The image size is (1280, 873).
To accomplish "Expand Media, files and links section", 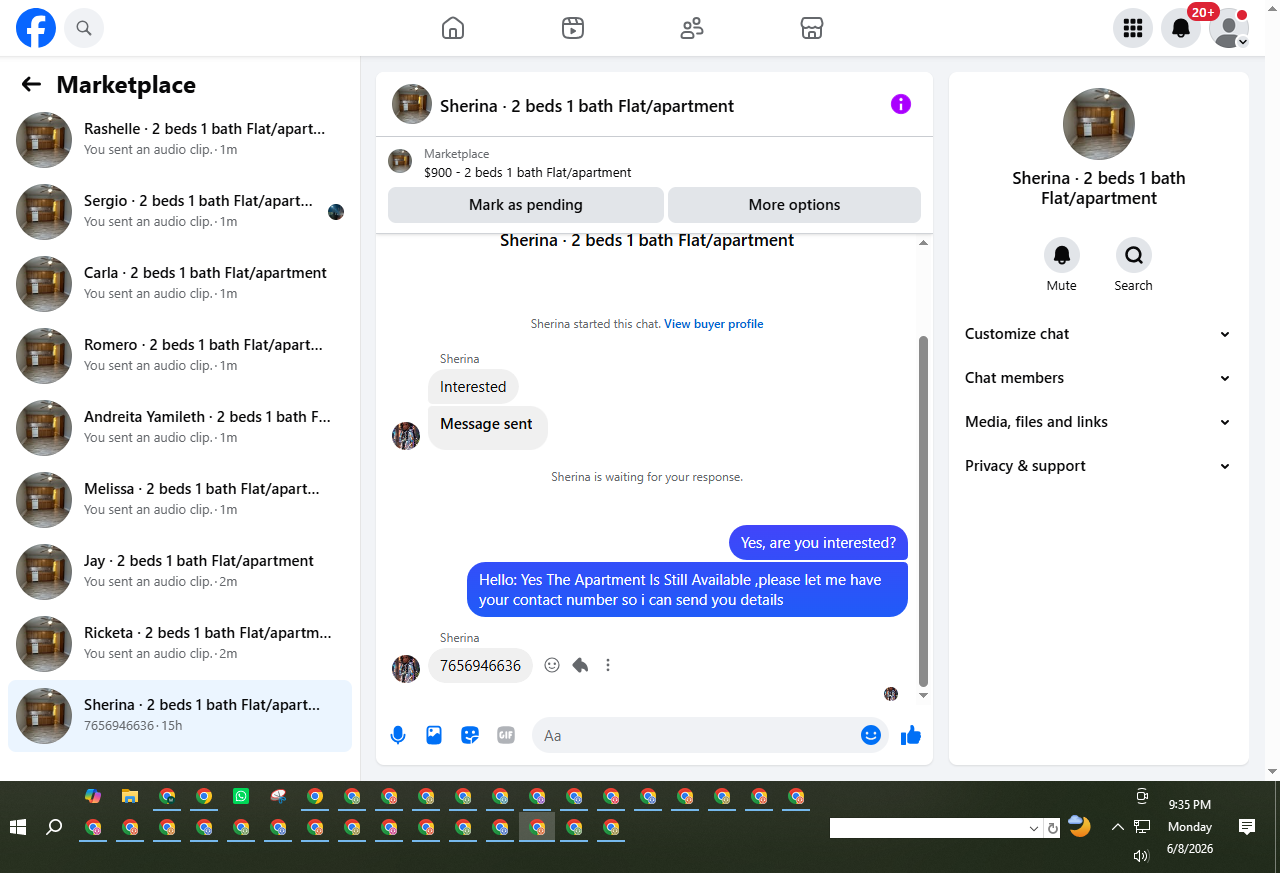I will click(1099, 422).
